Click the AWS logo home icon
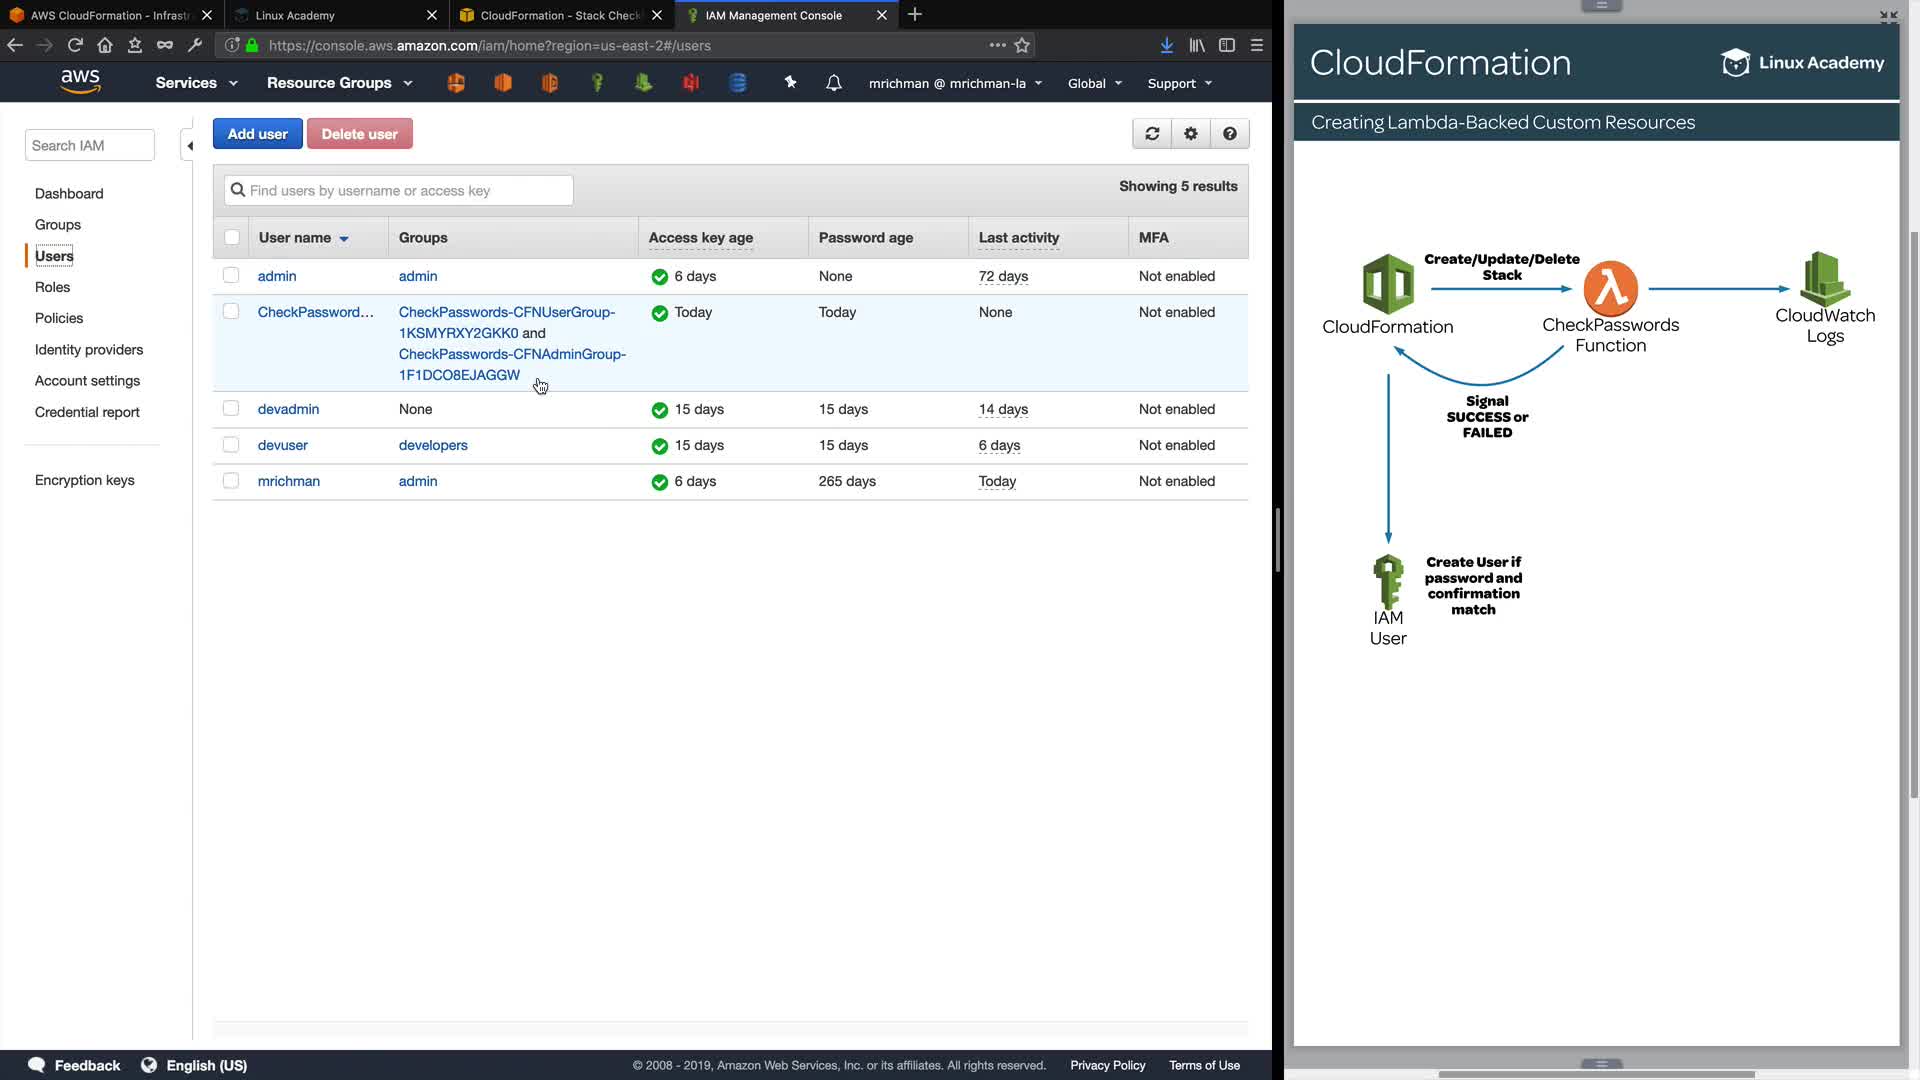Viewport: 1920px width, 1080px height. (80, 82)
